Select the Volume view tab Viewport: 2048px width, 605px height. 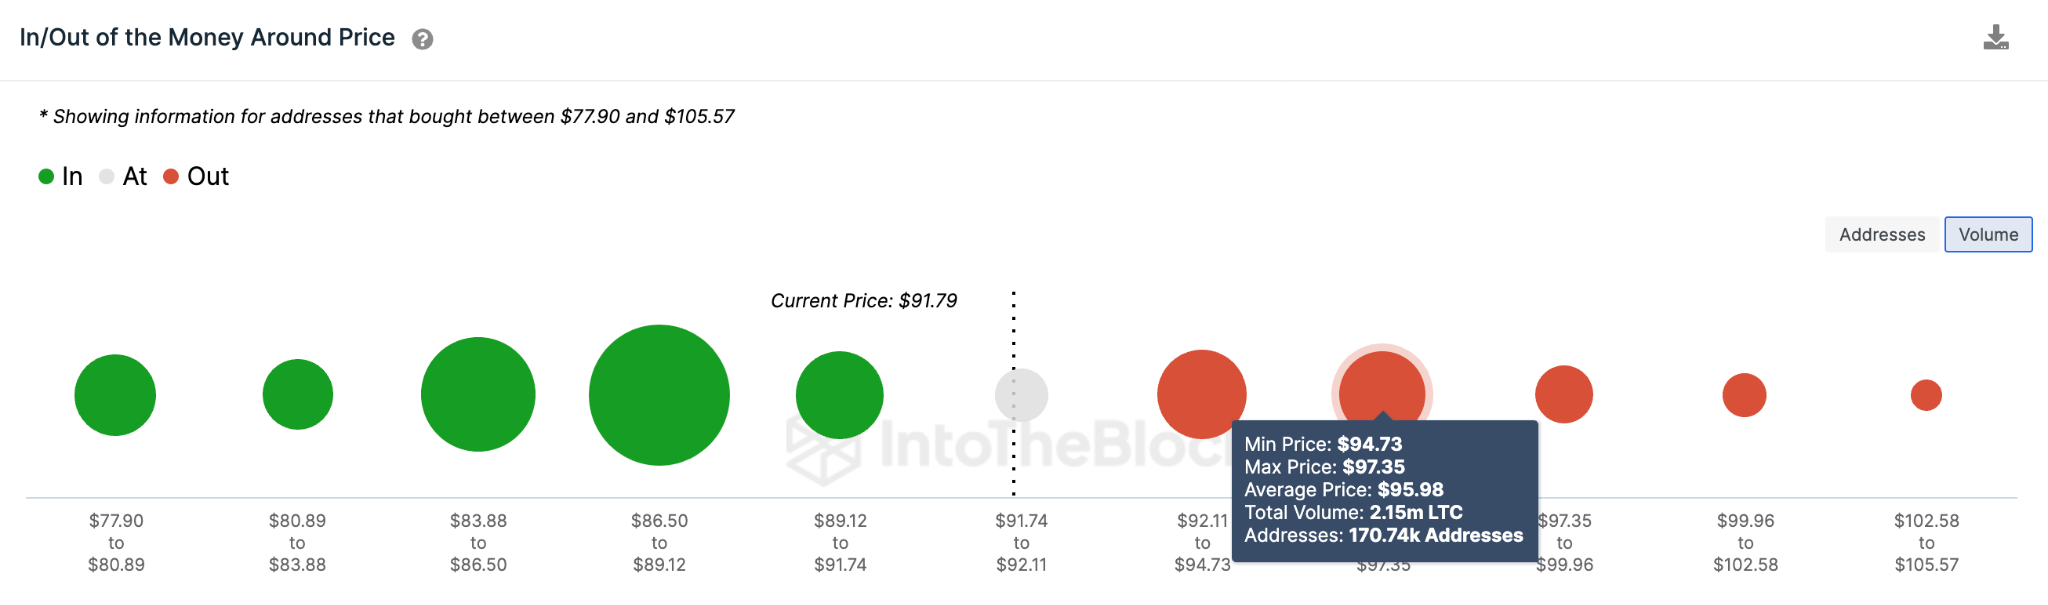click(1988, 235)
